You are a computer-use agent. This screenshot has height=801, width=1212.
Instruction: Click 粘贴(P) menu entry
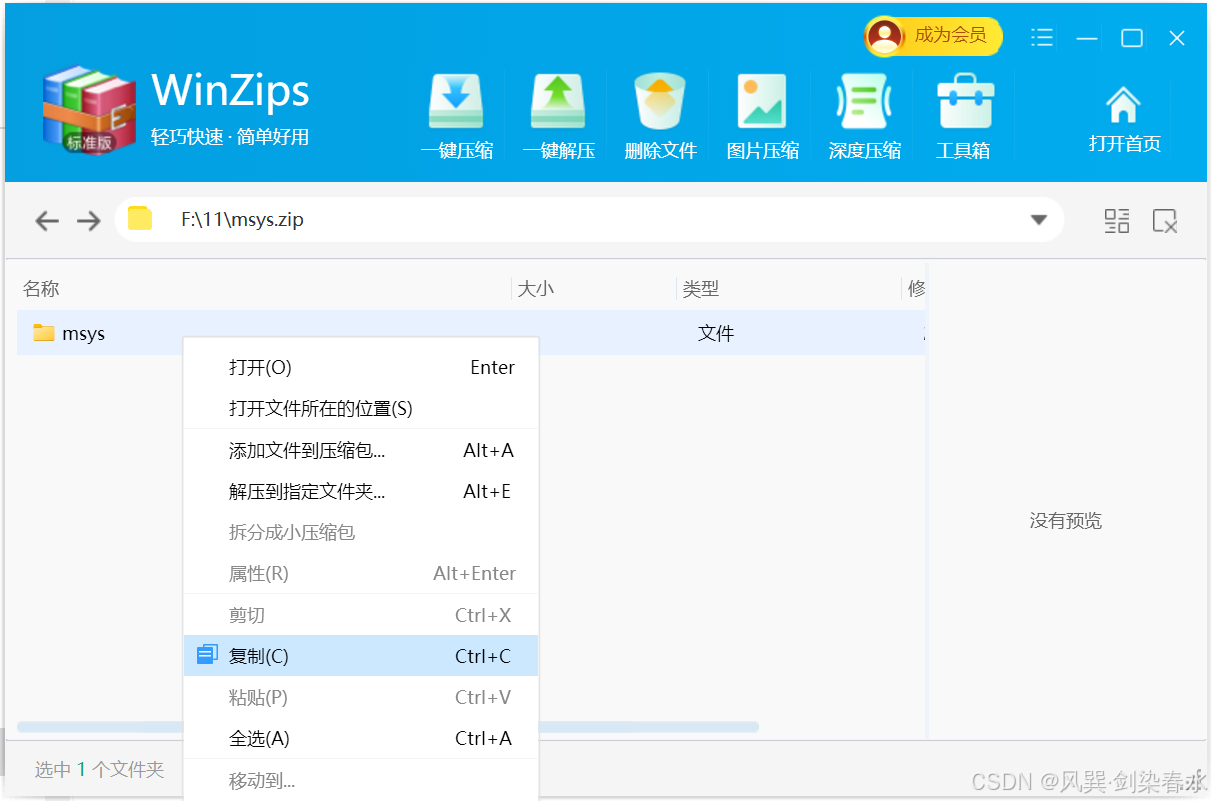(361, 697)
